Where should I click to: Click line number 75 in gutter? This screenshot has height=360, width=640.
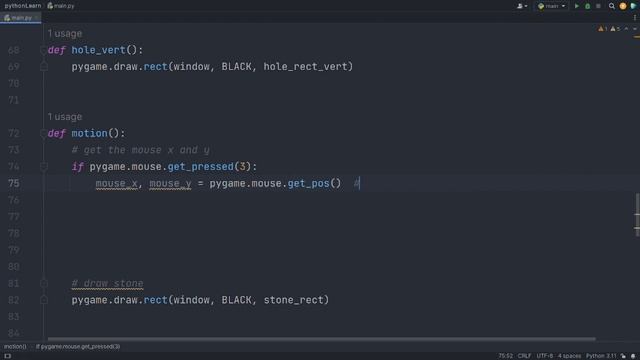13,183
